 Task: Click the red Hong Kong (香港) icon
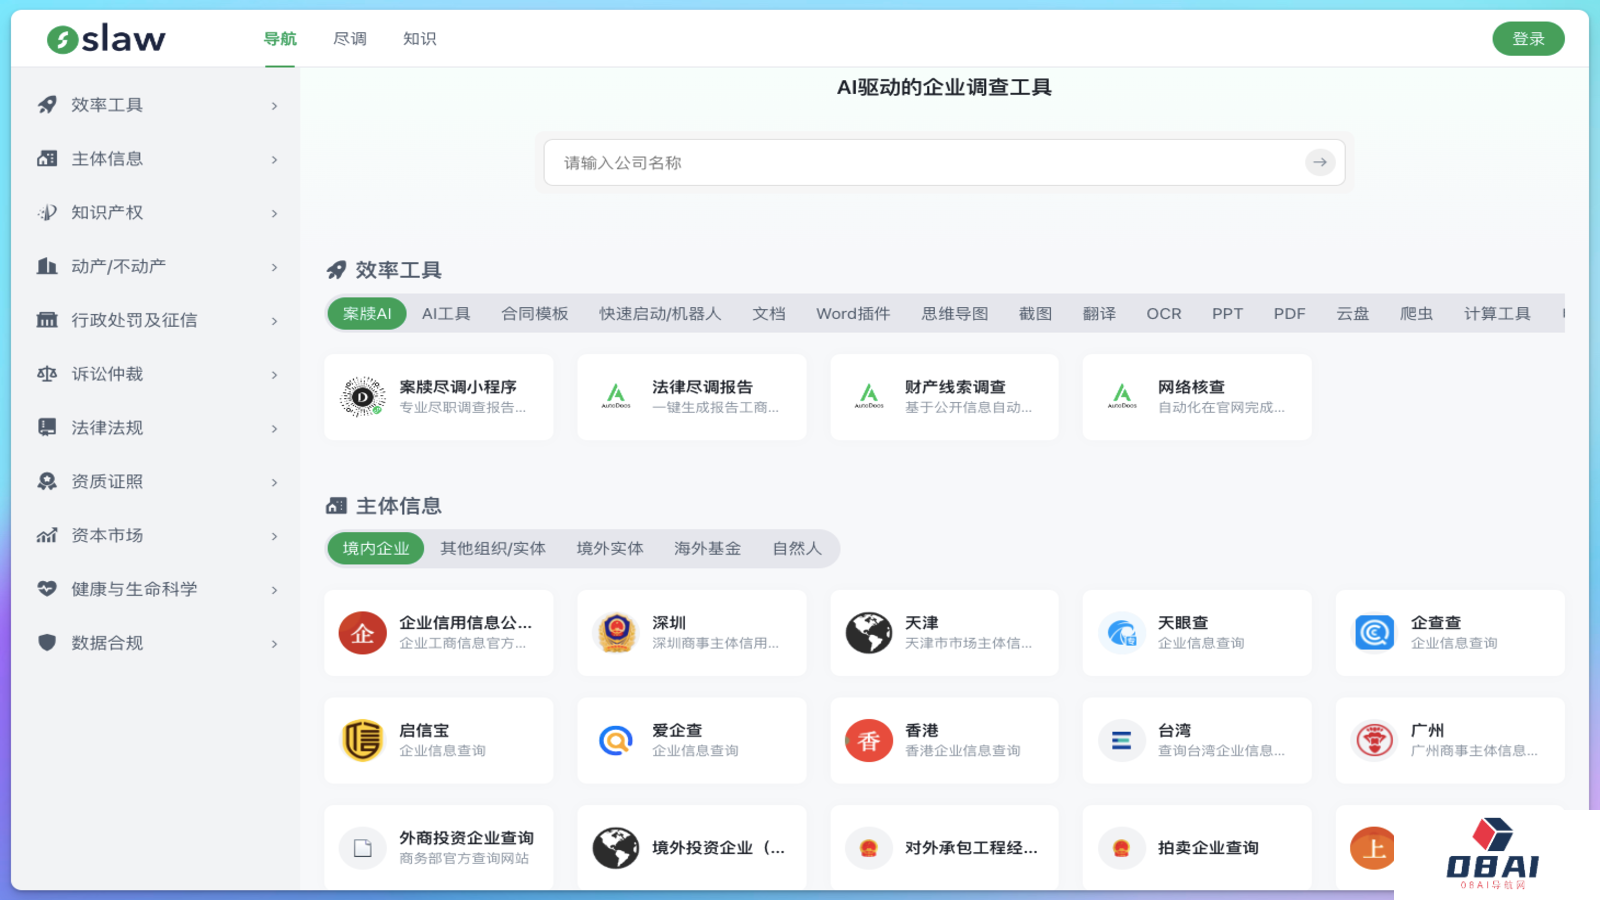868,741
